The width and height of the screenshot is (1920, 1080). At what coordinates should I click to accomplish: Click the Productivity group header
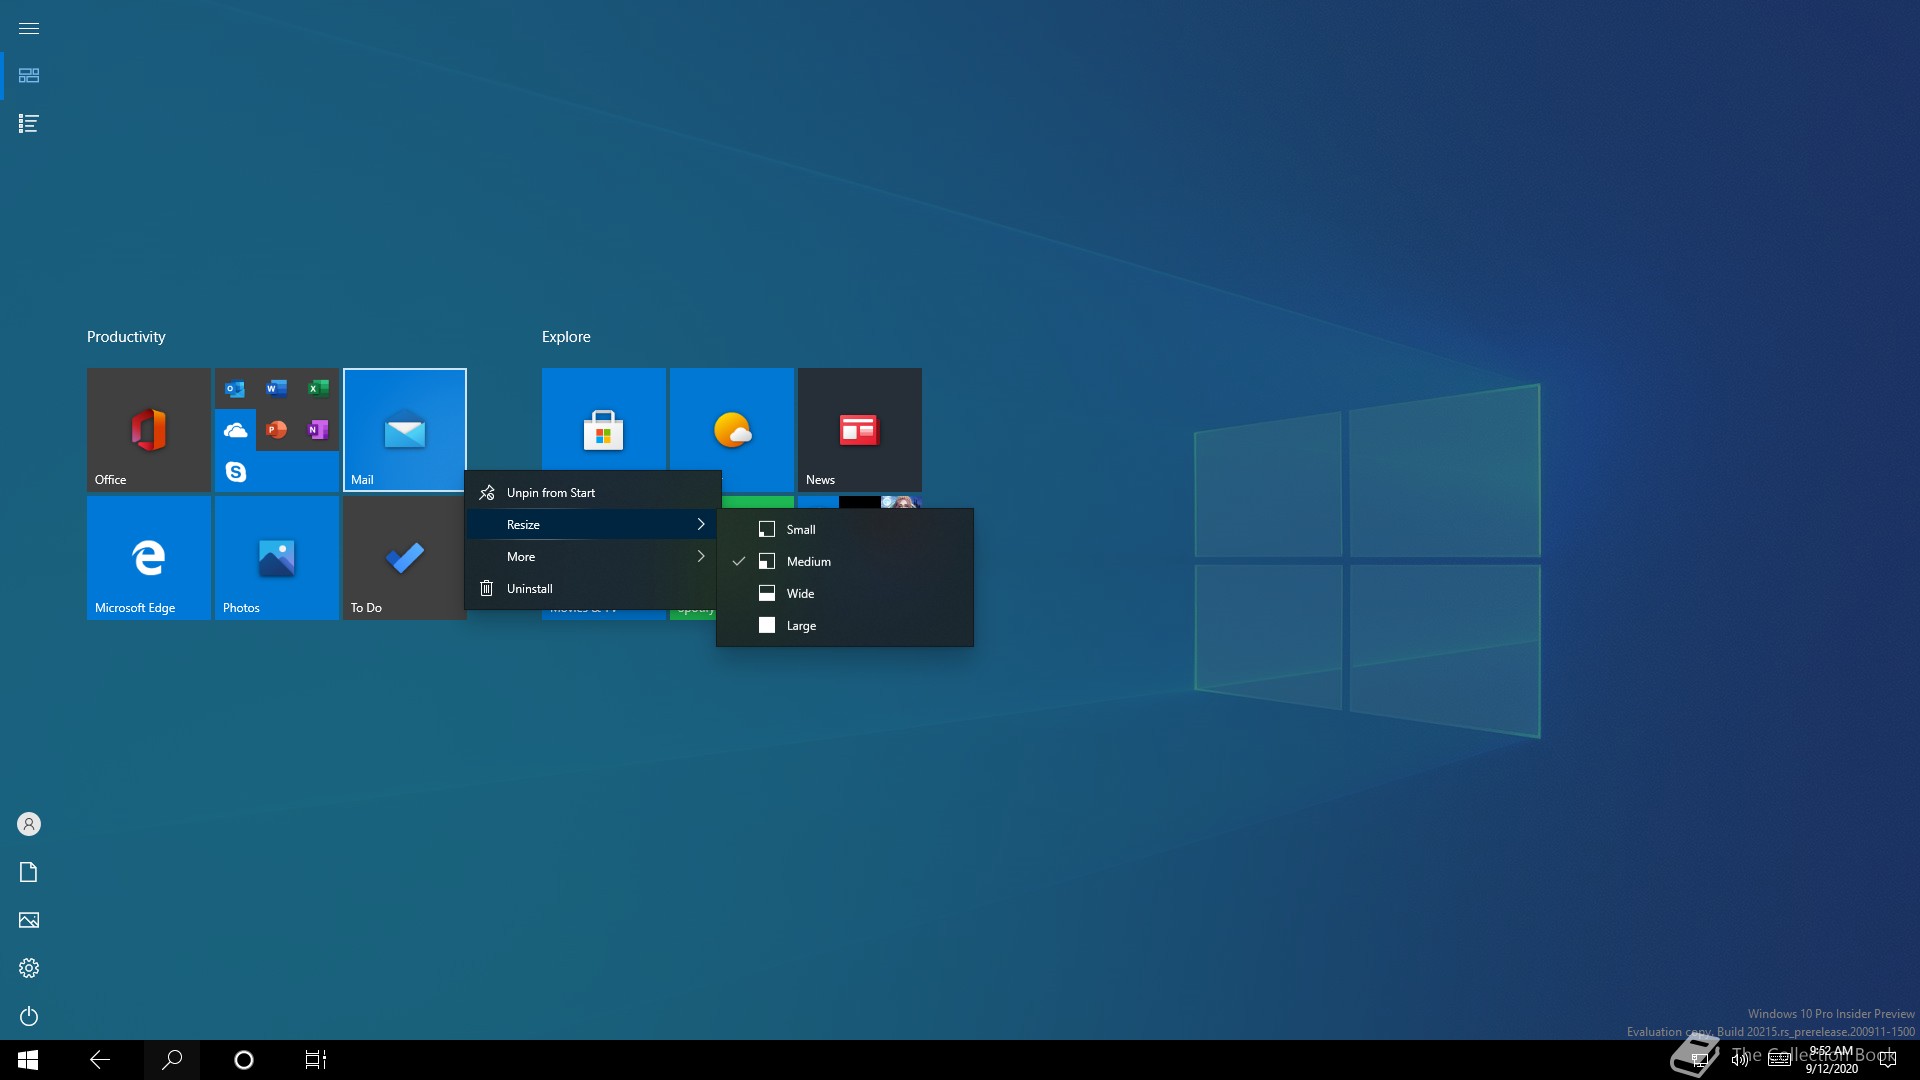click(x=126, y=337)
